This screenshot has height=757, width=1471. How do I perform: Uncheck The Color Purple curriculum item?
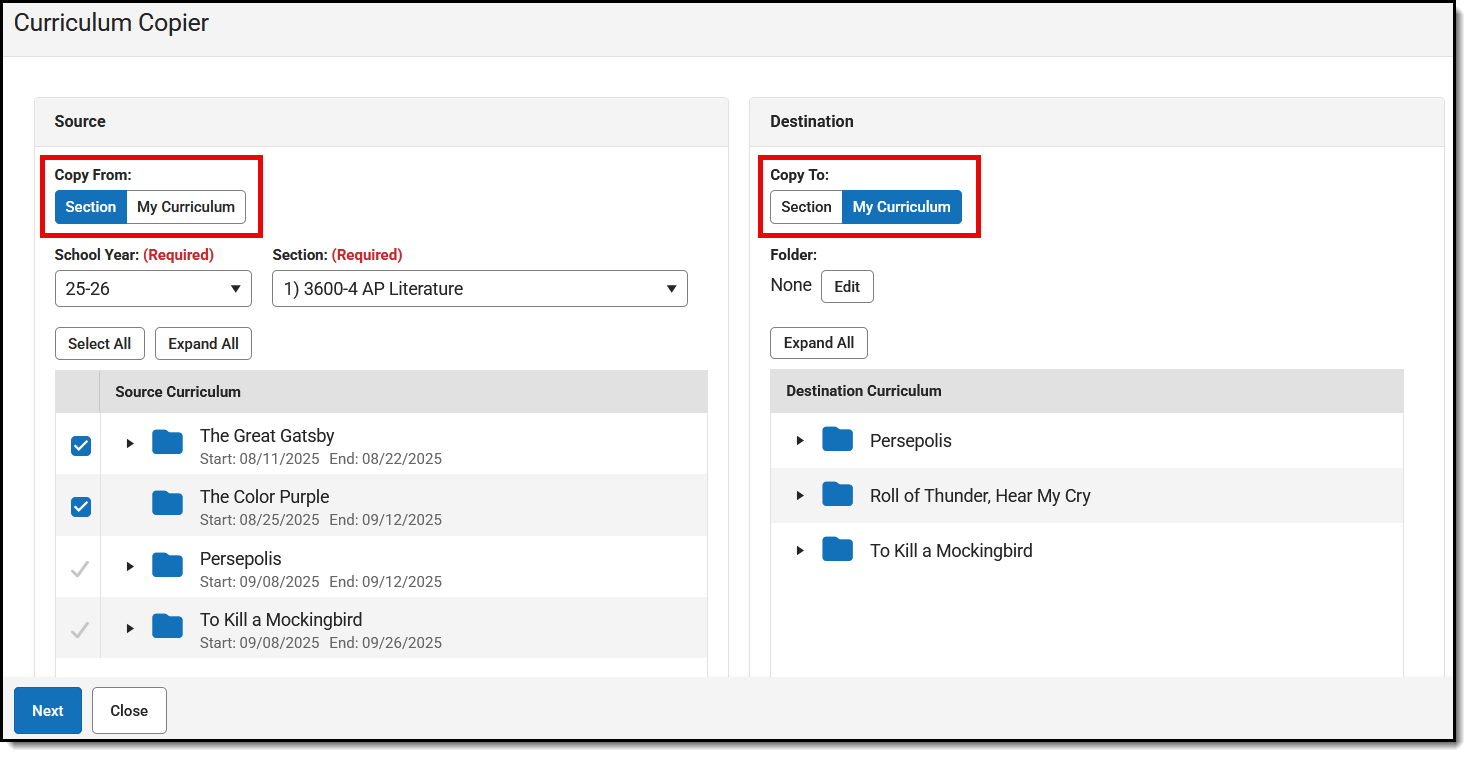(x=80, y=507)
